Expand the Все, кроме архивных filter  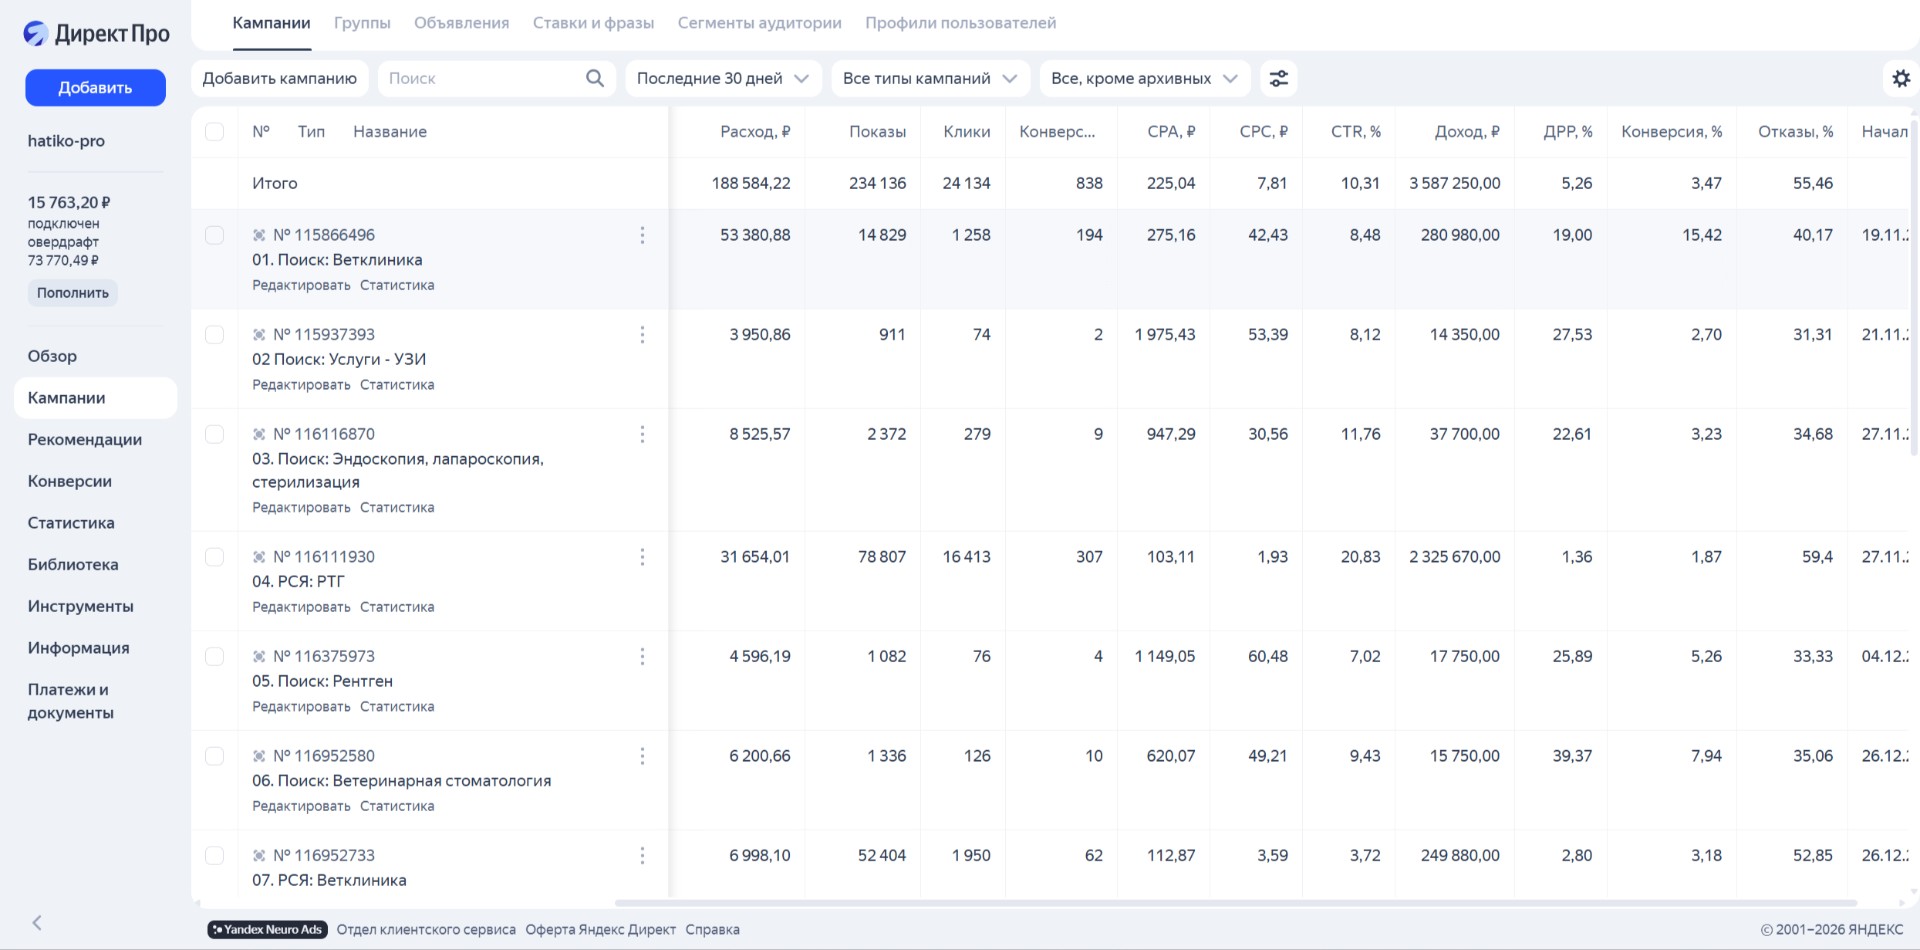[1144, 78]
